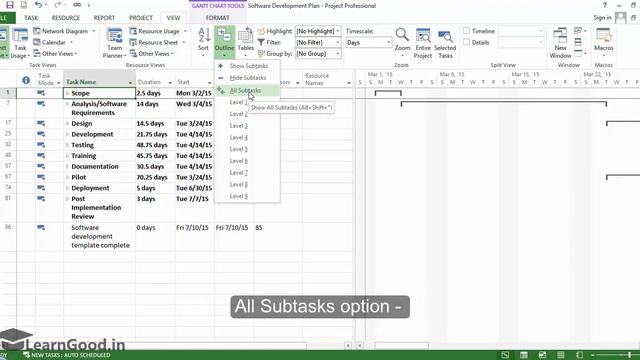This screenshot has height=360, width=640.
Task: Click the Scope summary bar in Gantt chart
Action: (x=388, y=93)
